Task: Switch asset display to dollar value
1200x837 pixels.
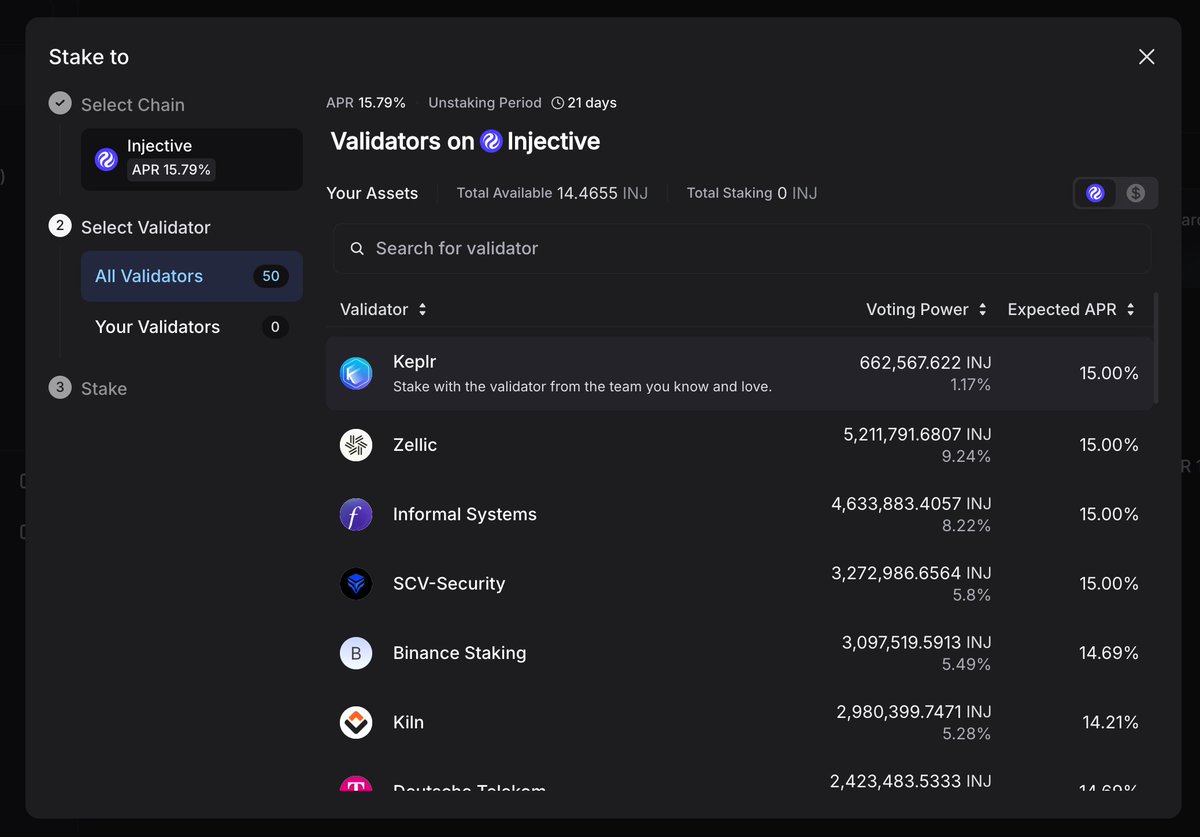Action: tap(1135, 193)
